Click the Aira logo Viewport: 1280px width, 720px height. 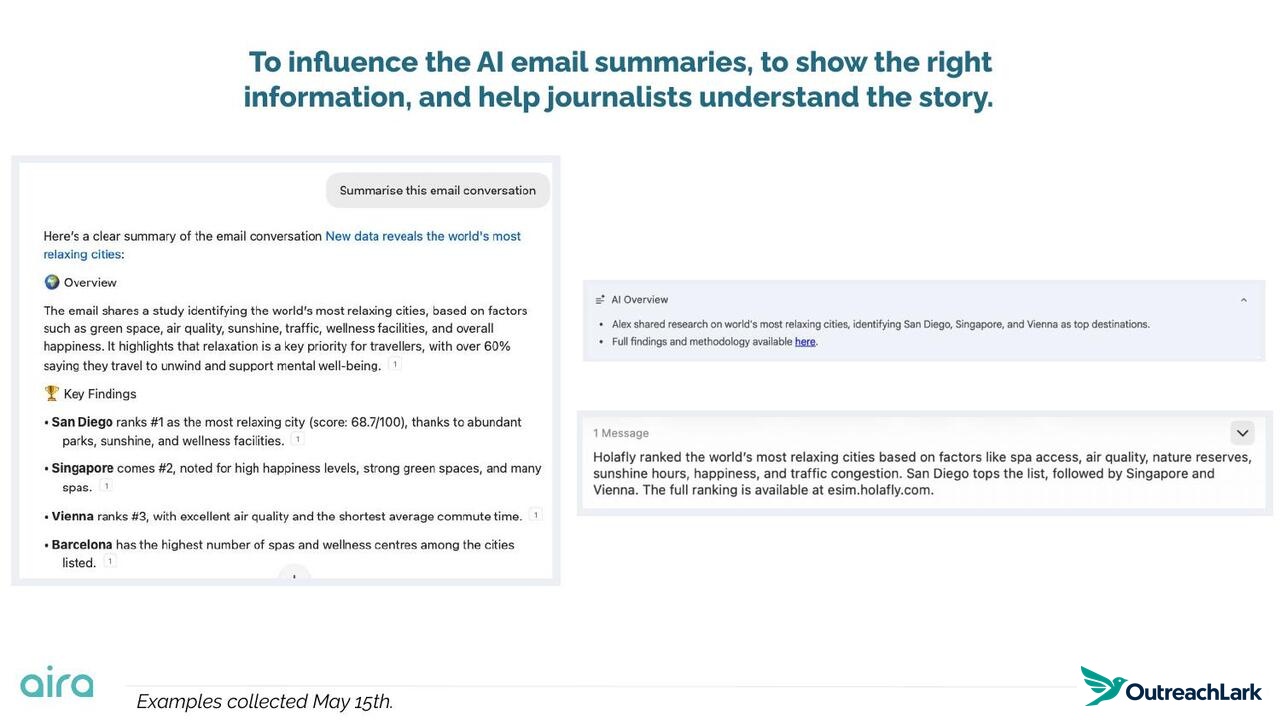coord(57,682)
